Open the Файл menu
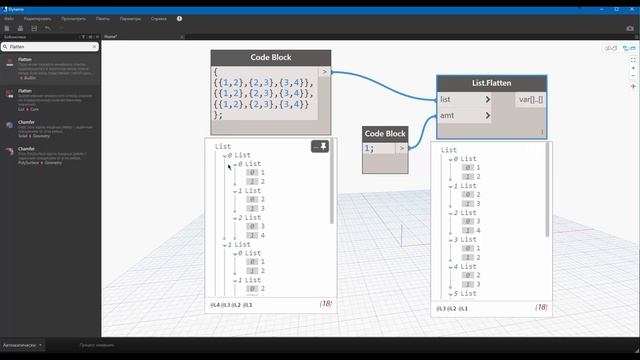This screenshot has height=360, width=640. 9,19
